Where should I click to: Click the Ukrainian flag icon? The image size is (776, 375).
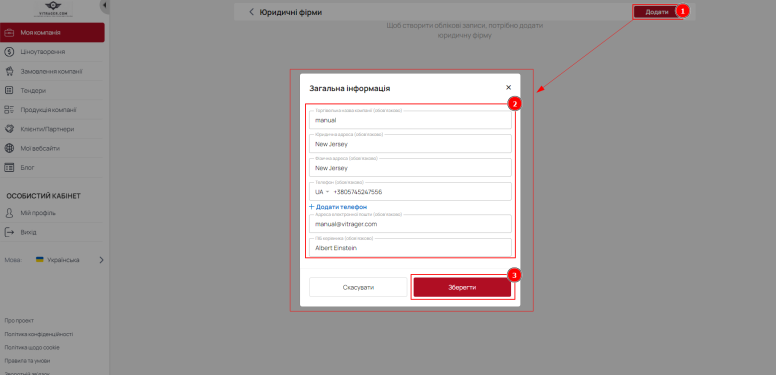point(40,260)
